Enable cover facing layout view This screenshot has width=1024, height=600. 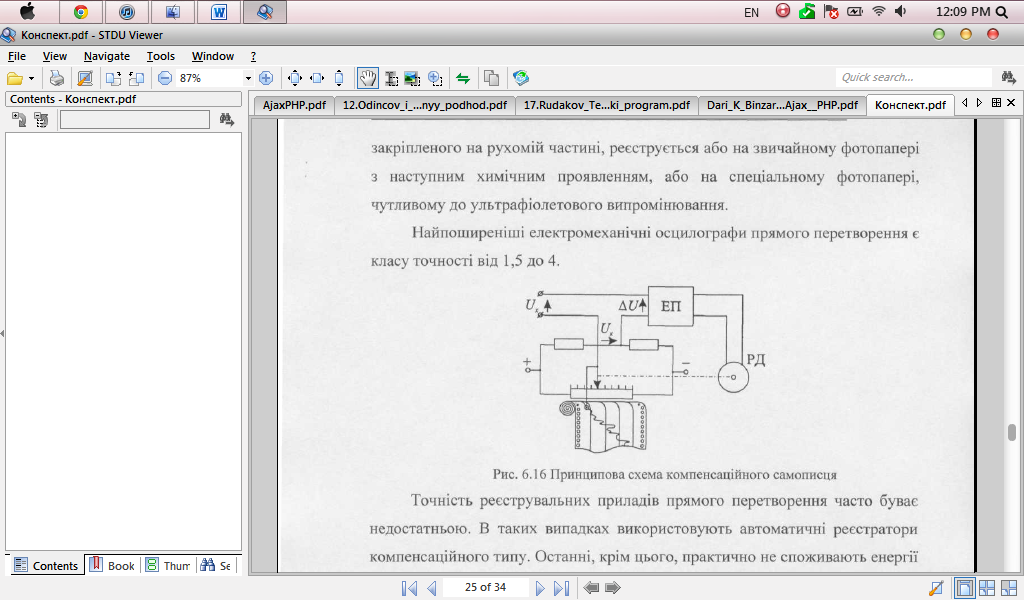1009,588
